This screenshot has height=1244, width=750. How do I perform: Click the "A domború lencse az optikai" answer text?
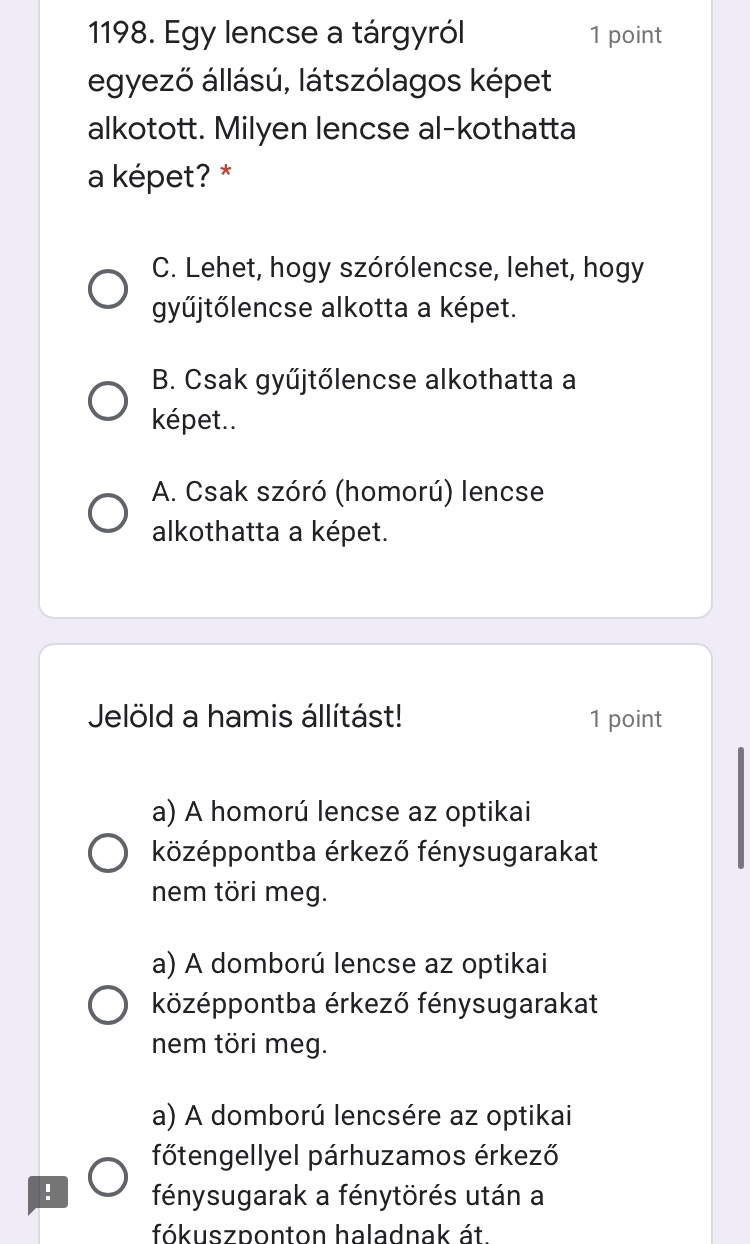(350, 964)
